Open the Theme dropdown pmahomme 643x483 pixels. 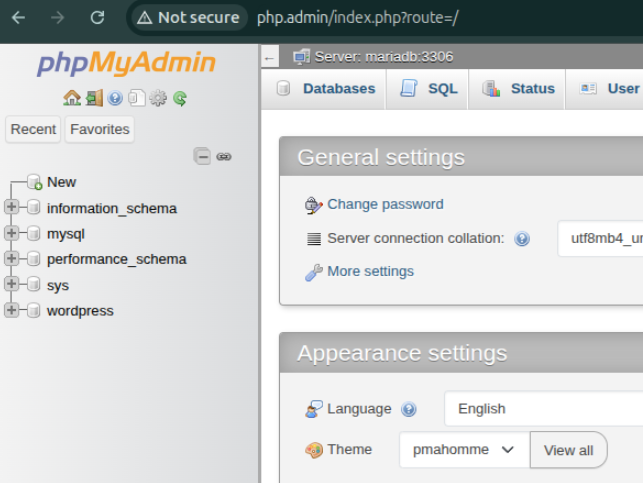point(464,450)
